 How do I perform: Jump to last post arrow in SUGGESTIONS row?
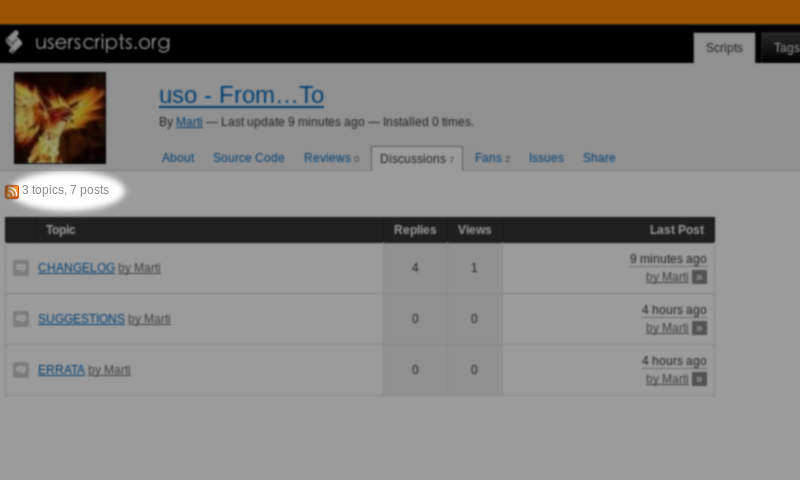[699, 328]
